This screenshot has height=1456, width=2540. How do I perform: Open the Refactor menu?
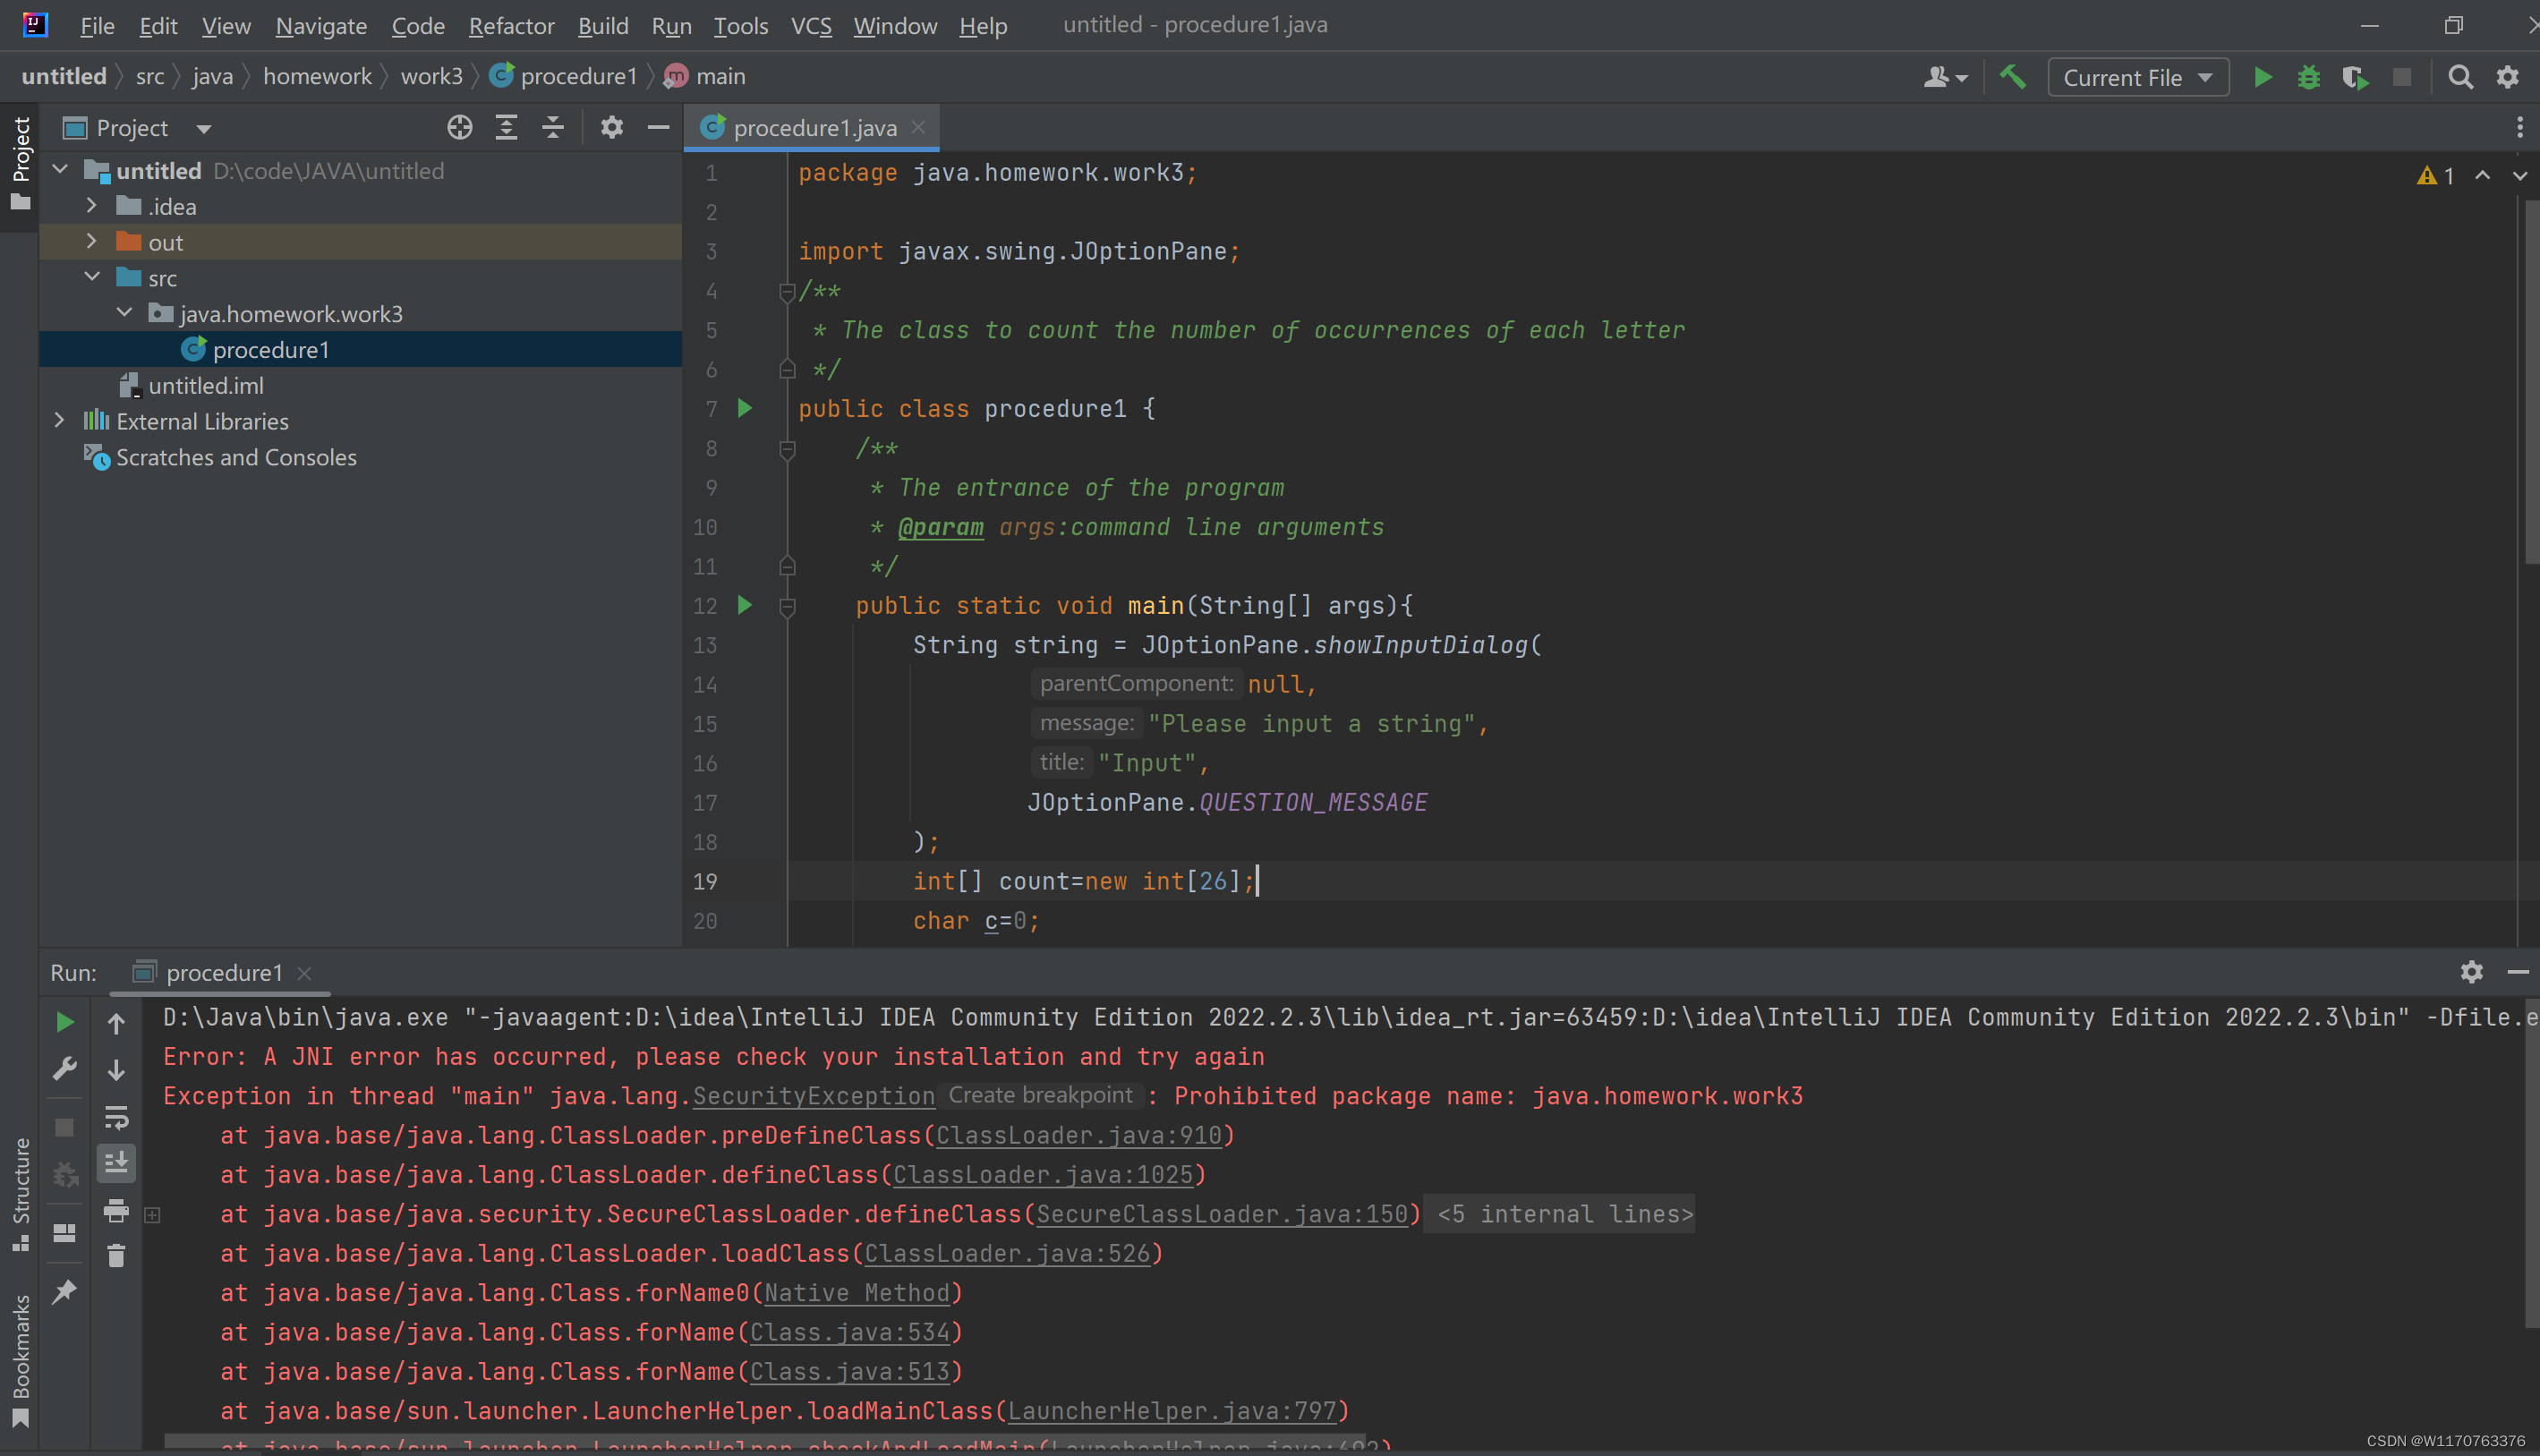[511, 26]
